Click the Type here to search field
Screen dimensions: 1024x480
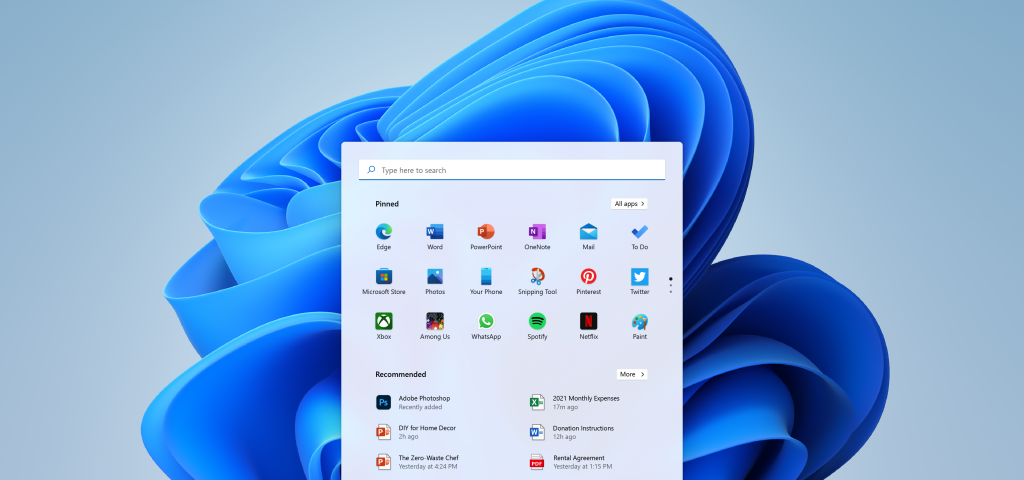[512, 170]
